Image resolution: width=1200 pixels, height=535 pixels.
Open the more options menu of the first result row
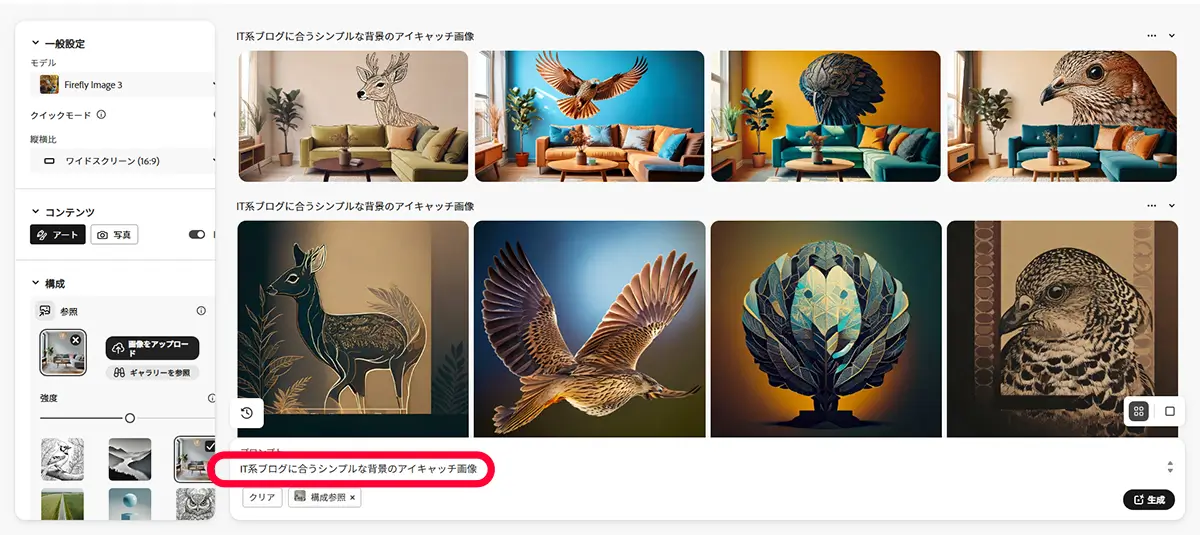pos(1151,36)
